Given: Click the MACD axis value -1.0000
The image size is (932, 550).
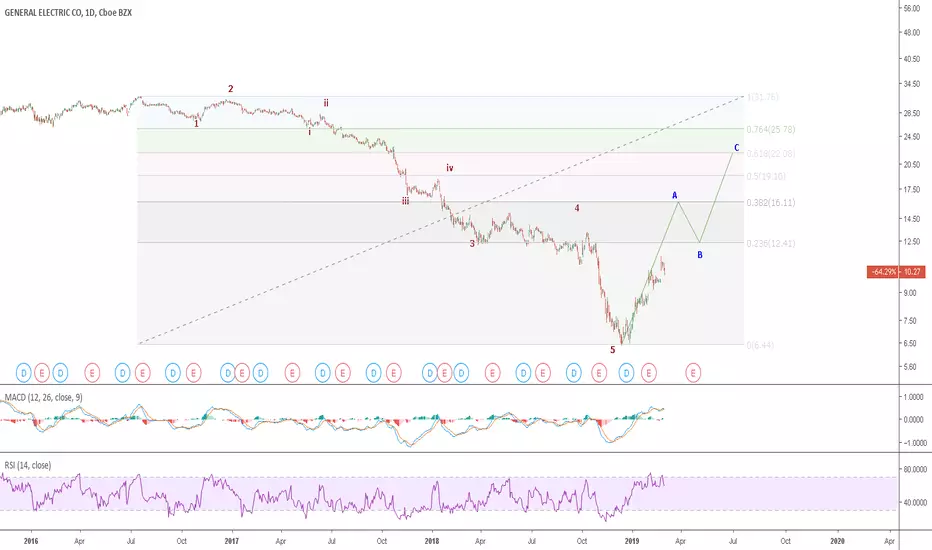Looking at the screenshot, I should [x=914, y=443].
